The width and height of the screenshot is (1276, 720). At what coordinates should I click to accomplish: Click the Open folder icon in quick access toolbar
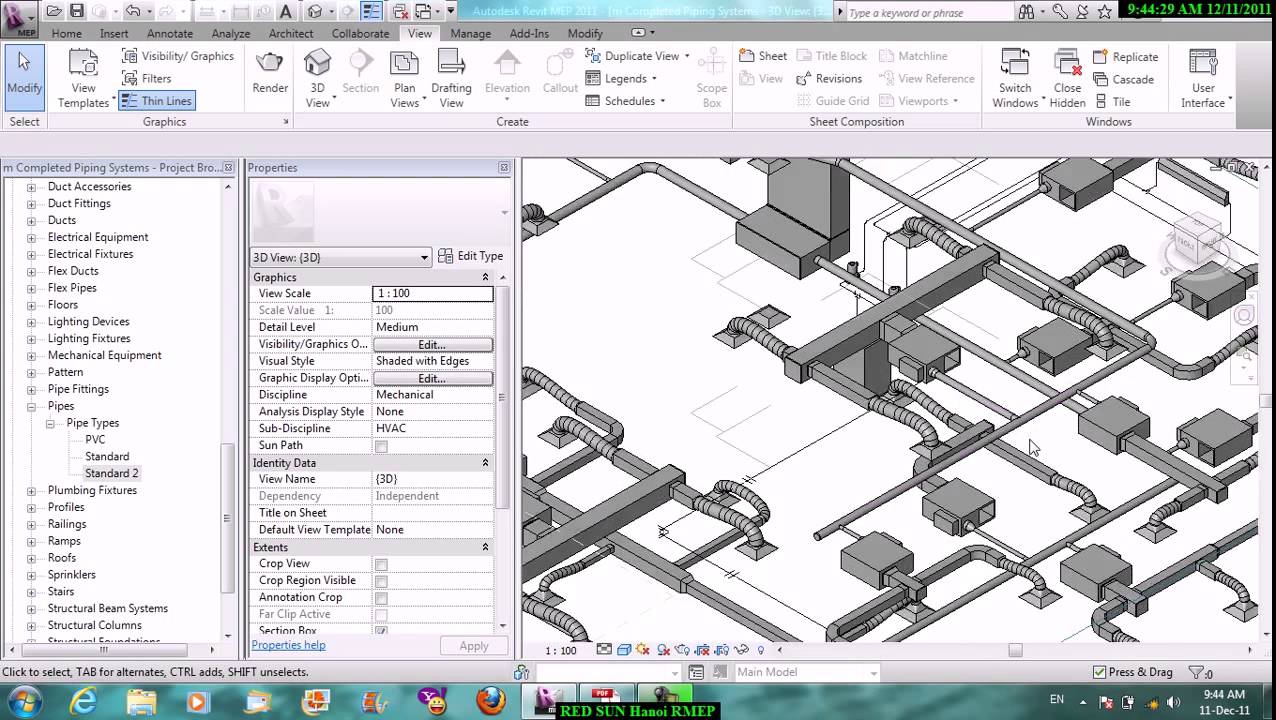[x=55, y=12]
